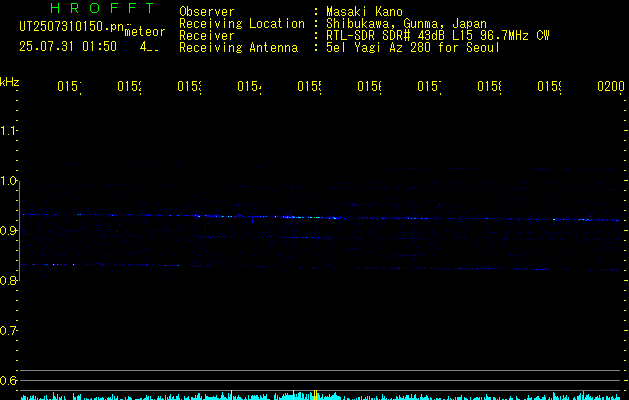This screenshot has height=400, width=629.
Task: Click the bright echo near 0155 on carrier
Action: tap(311, 217)
